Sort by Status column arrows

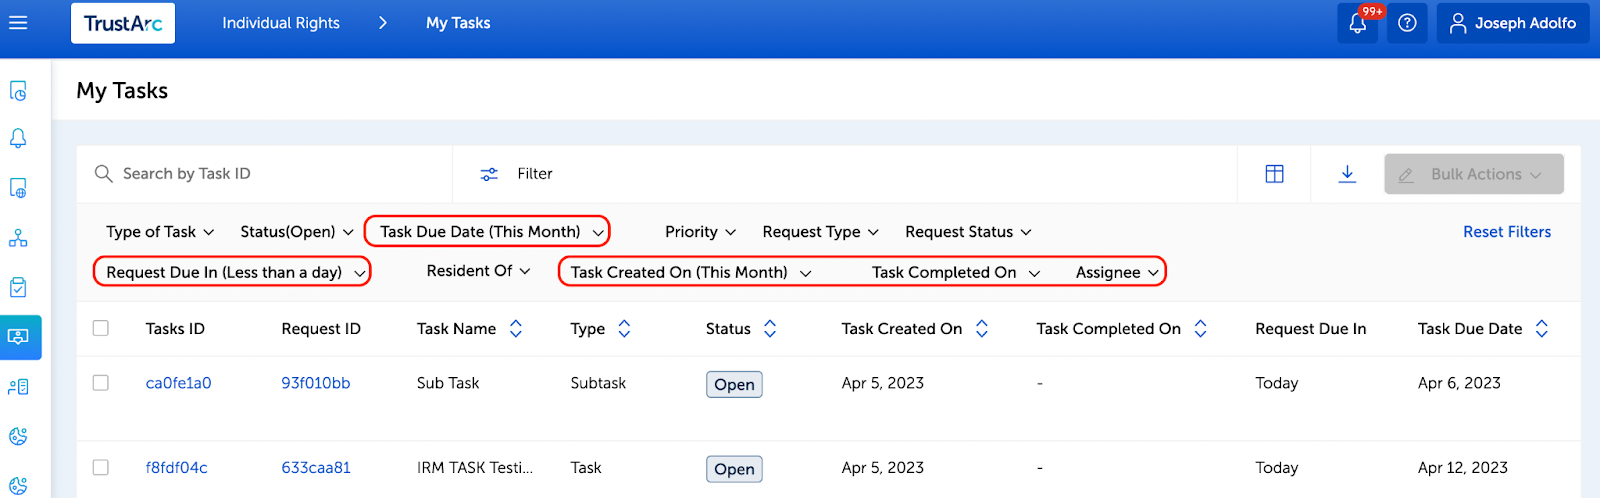tap(770, 329)
